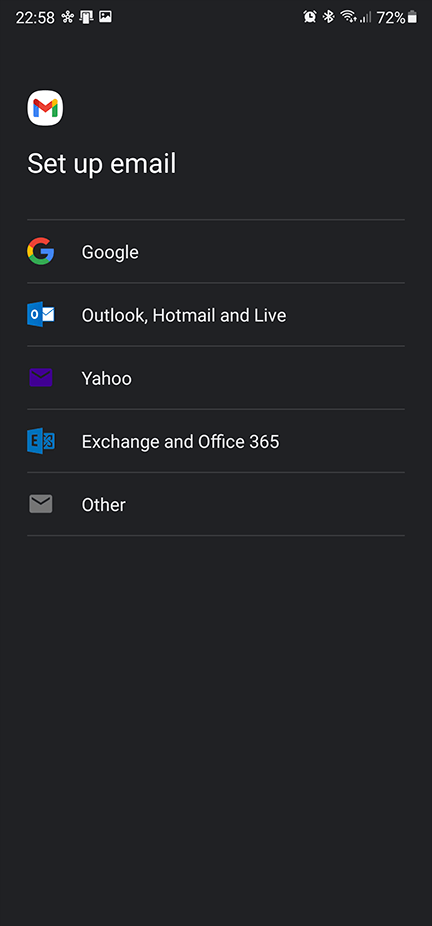Select the Google logo icon
432x926 pixels.
point(41,252)
